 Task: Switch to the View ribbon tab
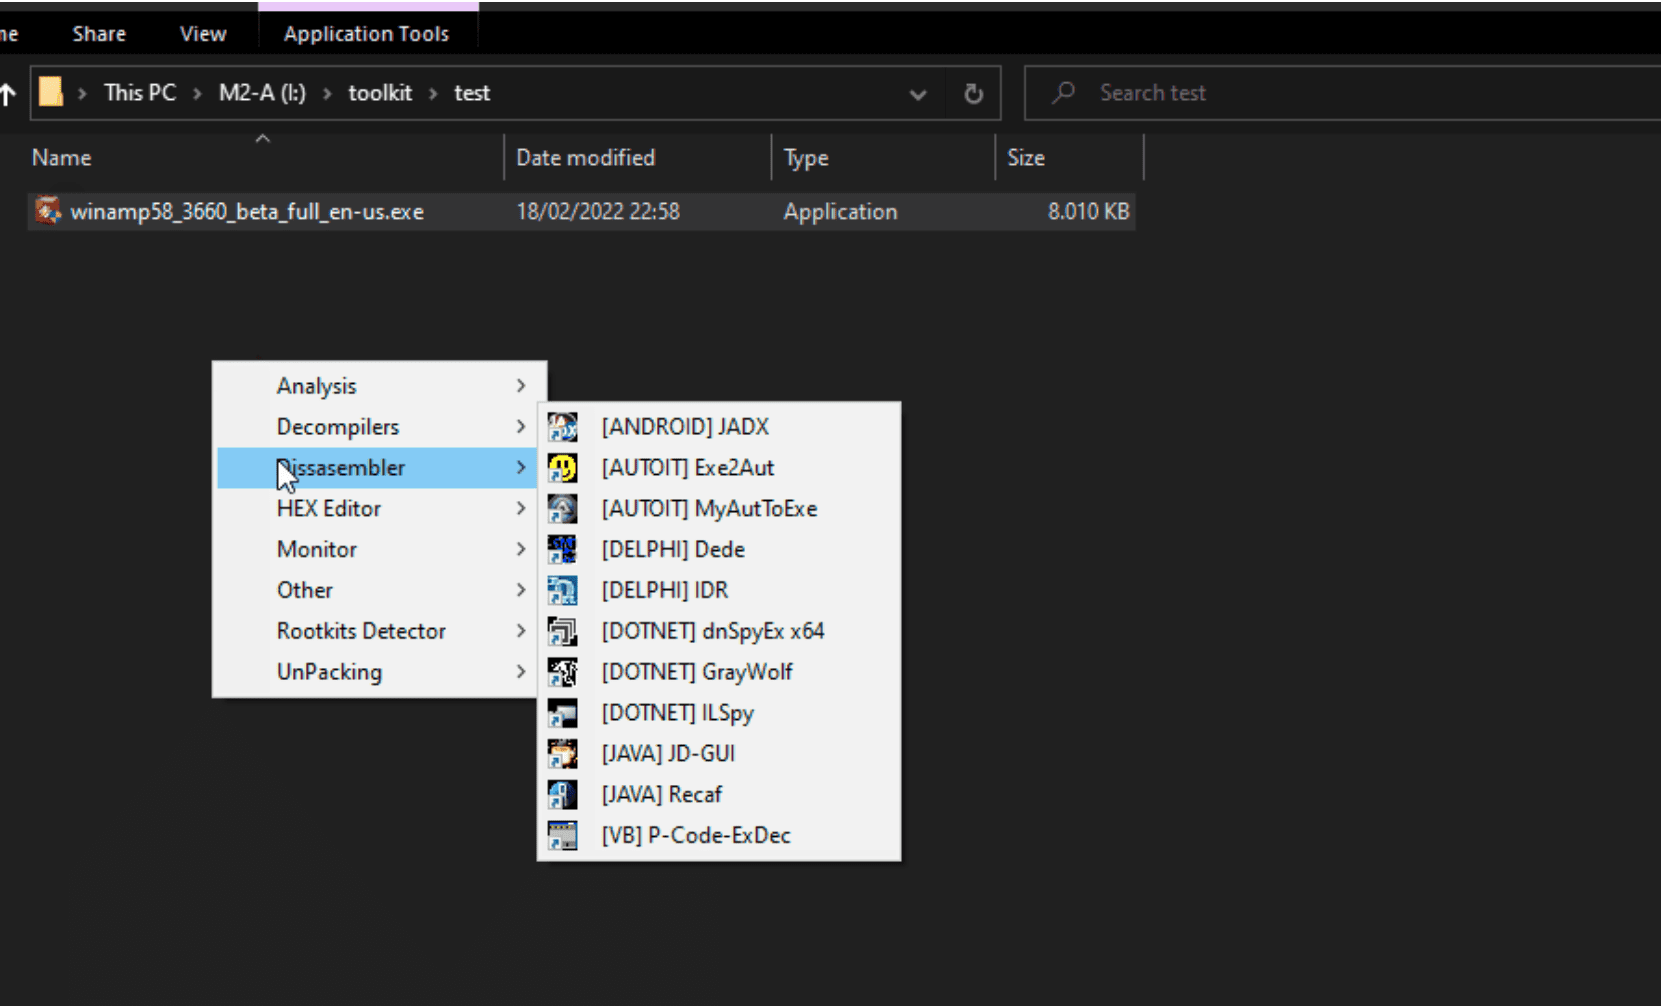click(x=203, y=34)
